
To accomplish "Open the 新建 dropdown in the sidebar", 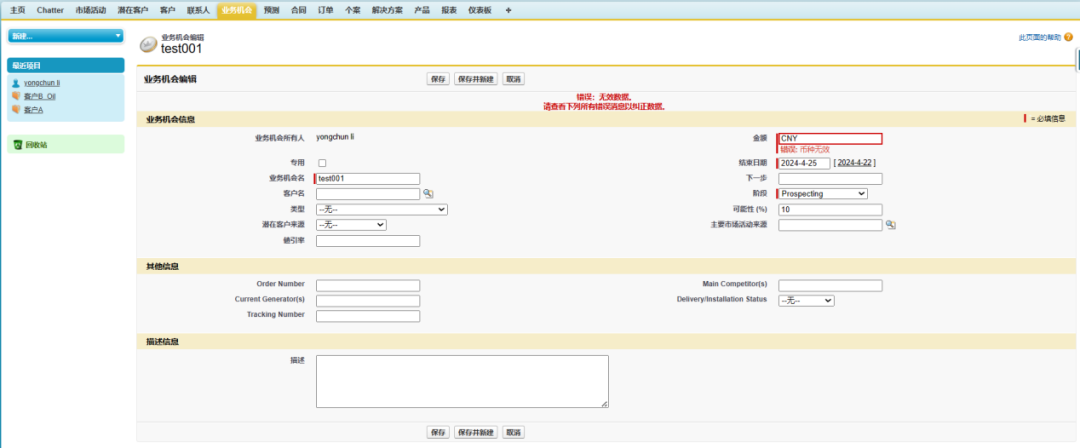I will [66, 36].
